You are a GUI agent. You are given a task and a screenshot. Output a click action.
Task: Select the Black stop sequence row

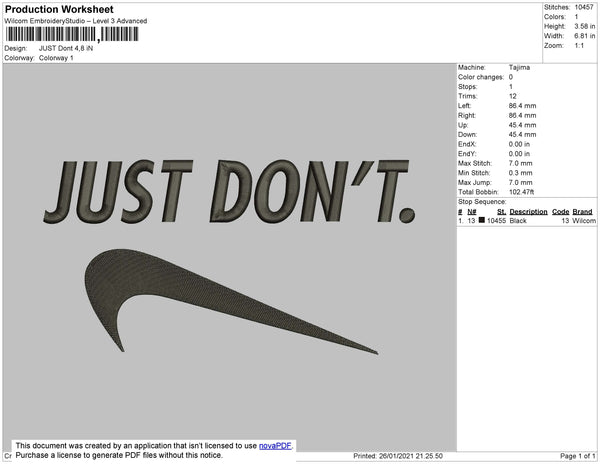(526, 220)
